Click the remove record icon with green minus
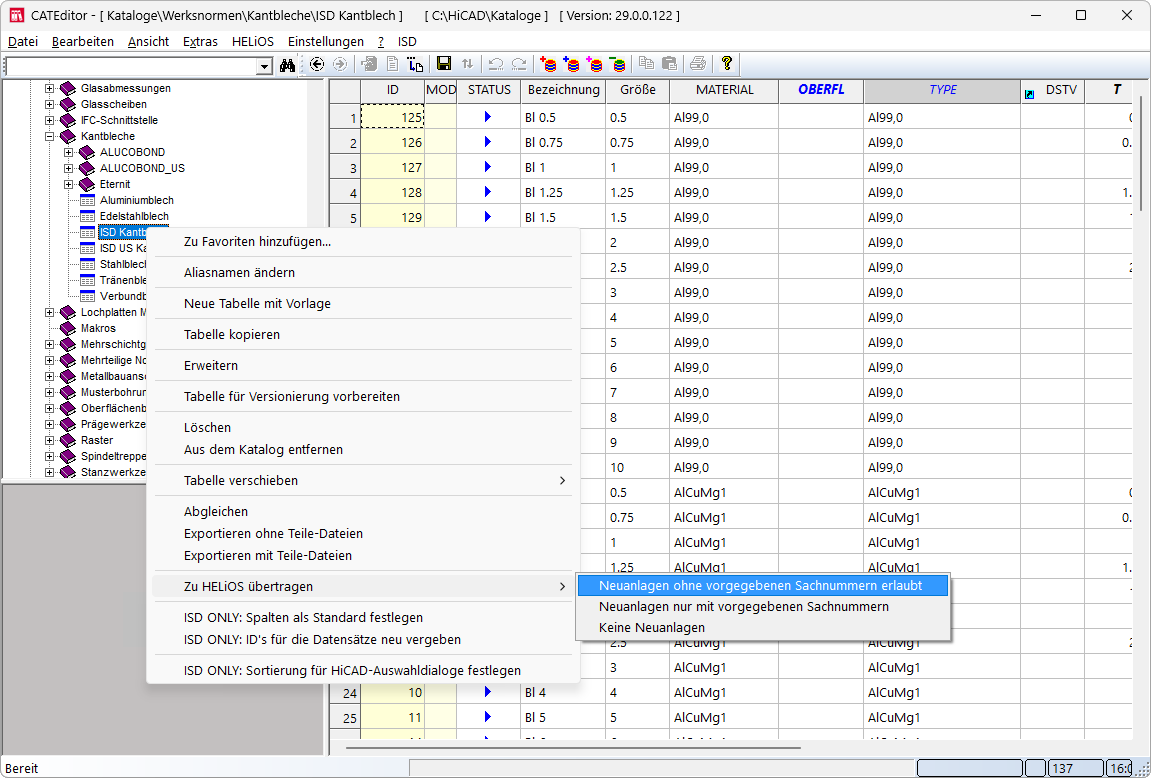 tap(618, 64)
